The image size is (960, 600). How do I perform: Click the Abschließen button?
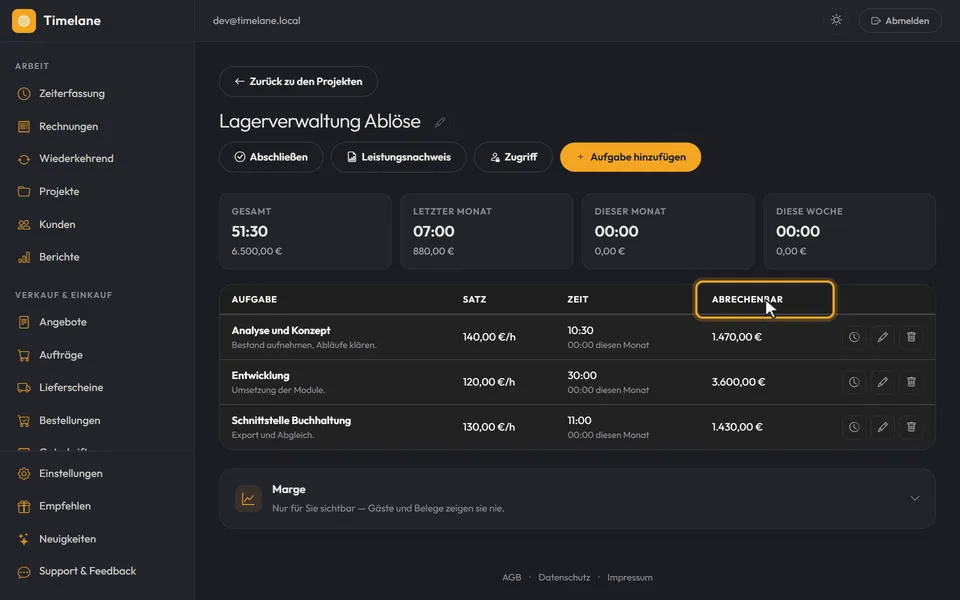point(271,157)
